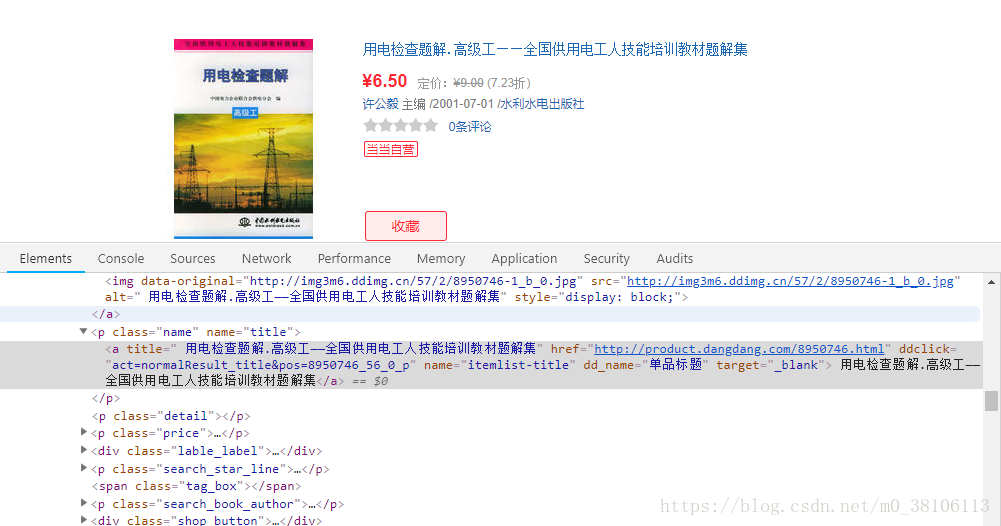Viewport: 1001px width, 526px height.
Task: Click the DevTools scrollbar thumb
Action: [991, 401]
